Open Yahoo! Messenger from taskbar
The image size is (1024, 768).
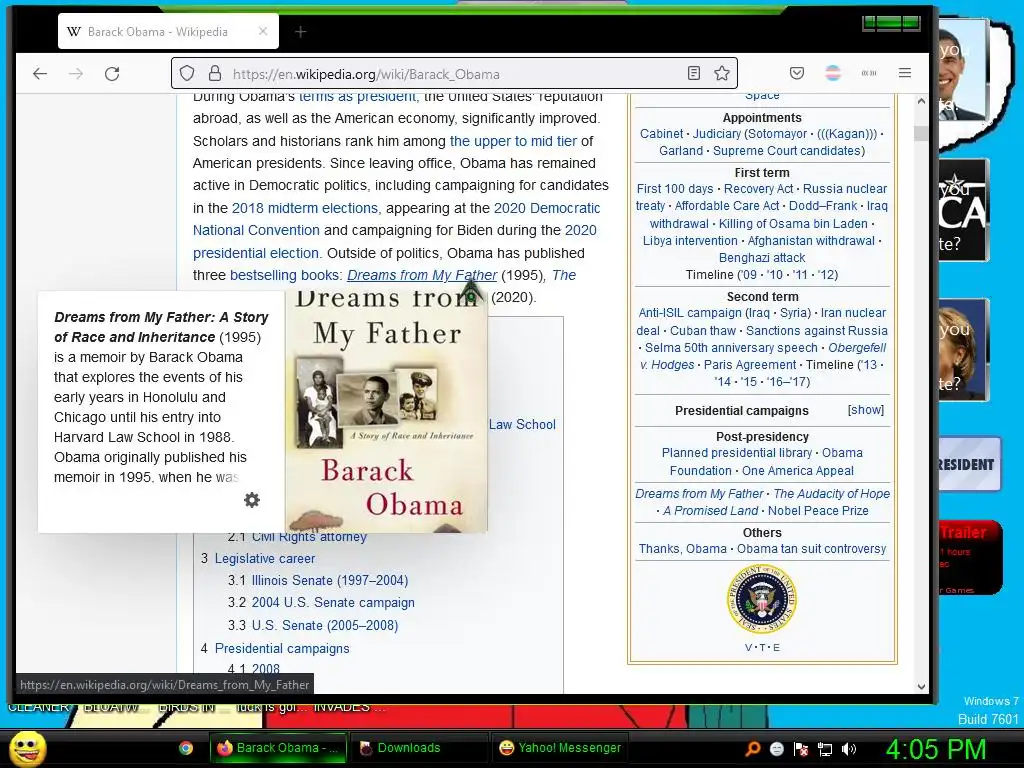(x=558, y=748)
